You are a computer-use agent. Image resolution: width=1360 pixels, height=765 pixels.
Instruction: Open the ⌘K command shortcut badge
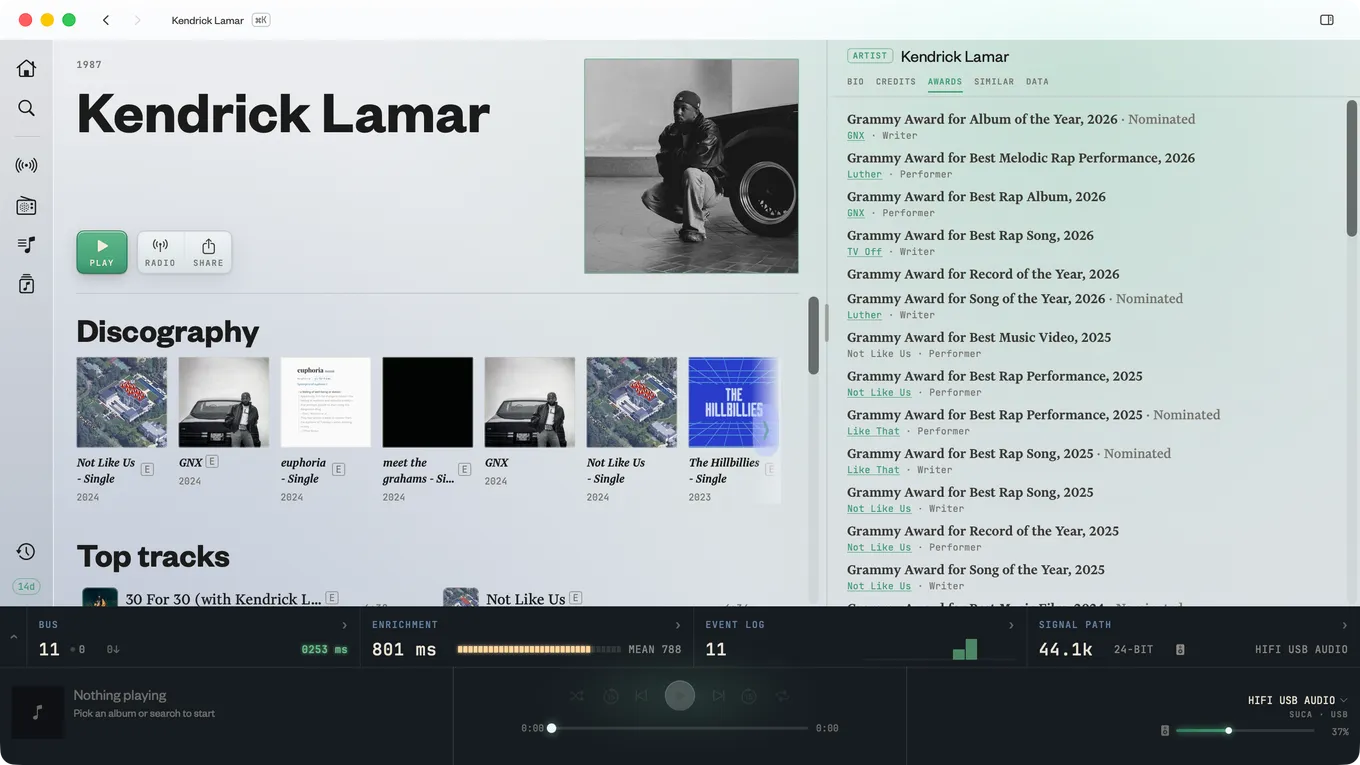point(261,20)
